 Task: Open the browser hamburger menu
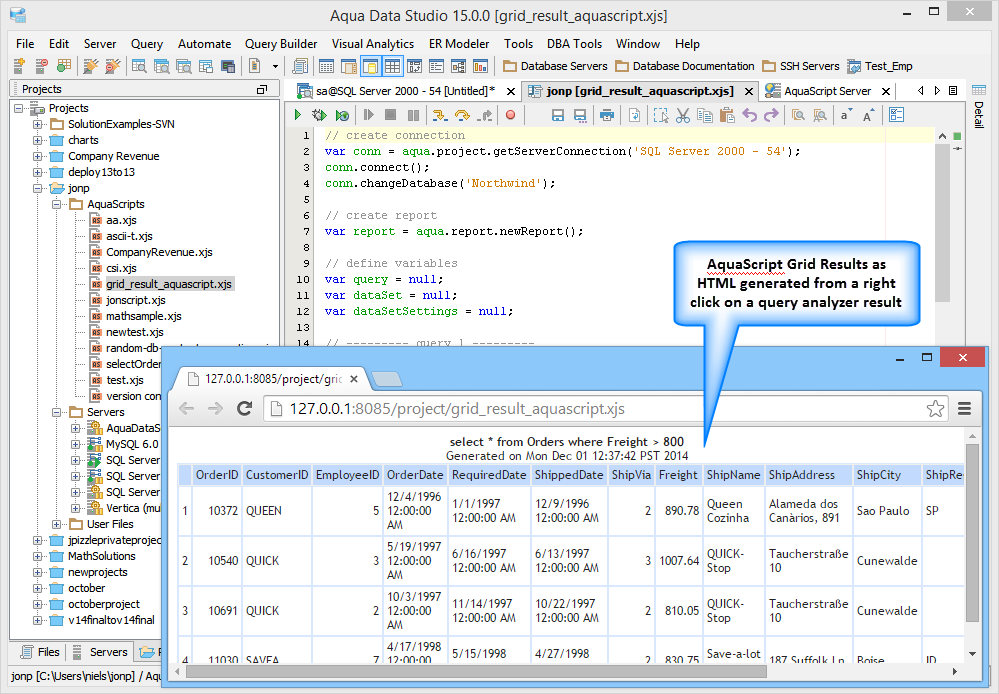(x=965, y=408)
